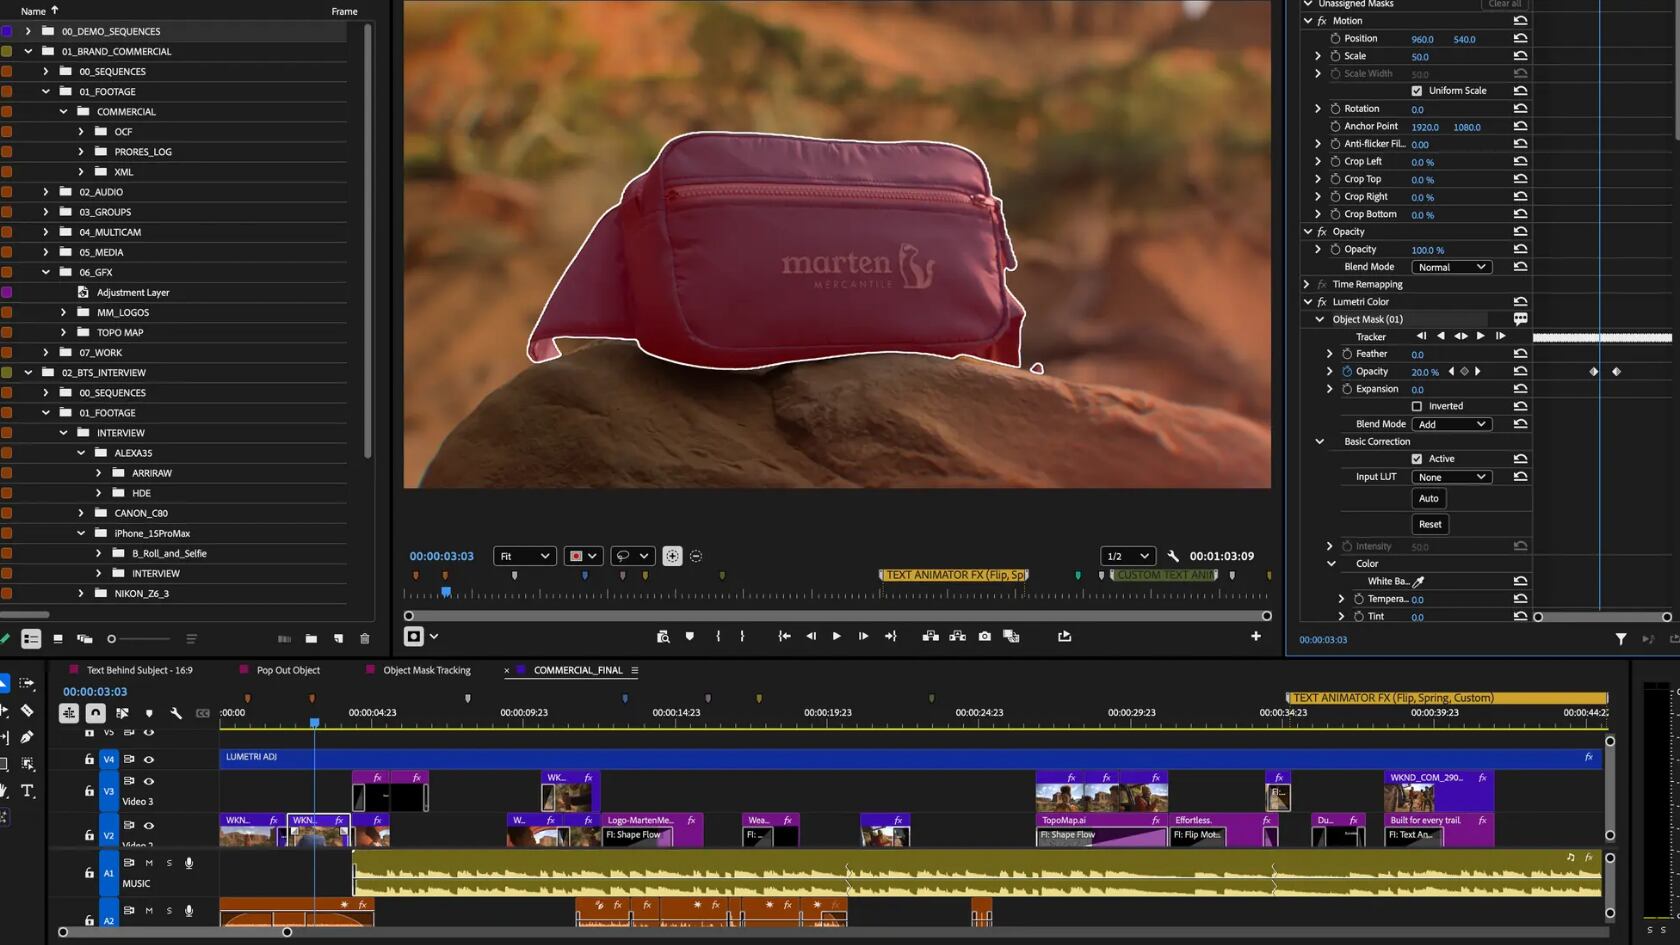Expand the 02_AUDIO bin

(x=46, y=192)
